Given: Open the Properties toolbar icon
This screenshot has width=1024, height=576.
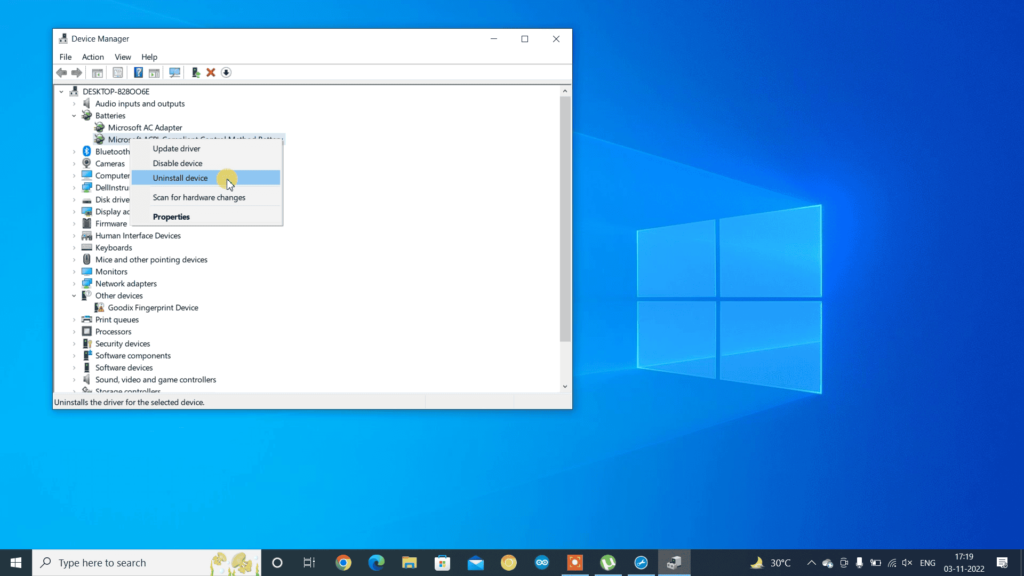Looking at the screenshot, I should pos(118,72).
